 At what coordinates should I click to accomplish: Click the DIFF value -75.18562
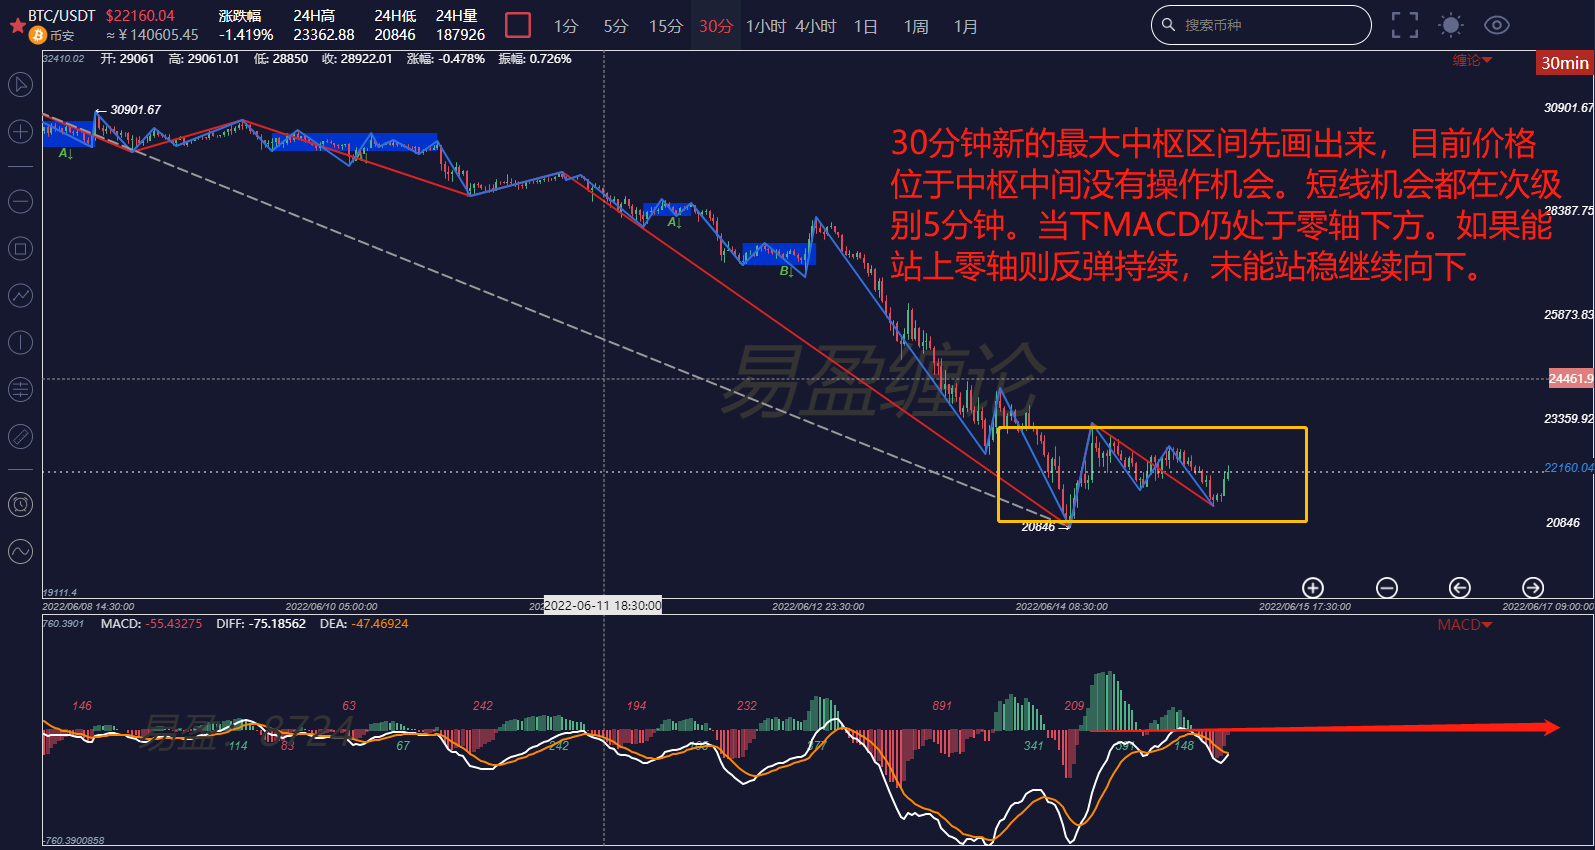point(275,624)
